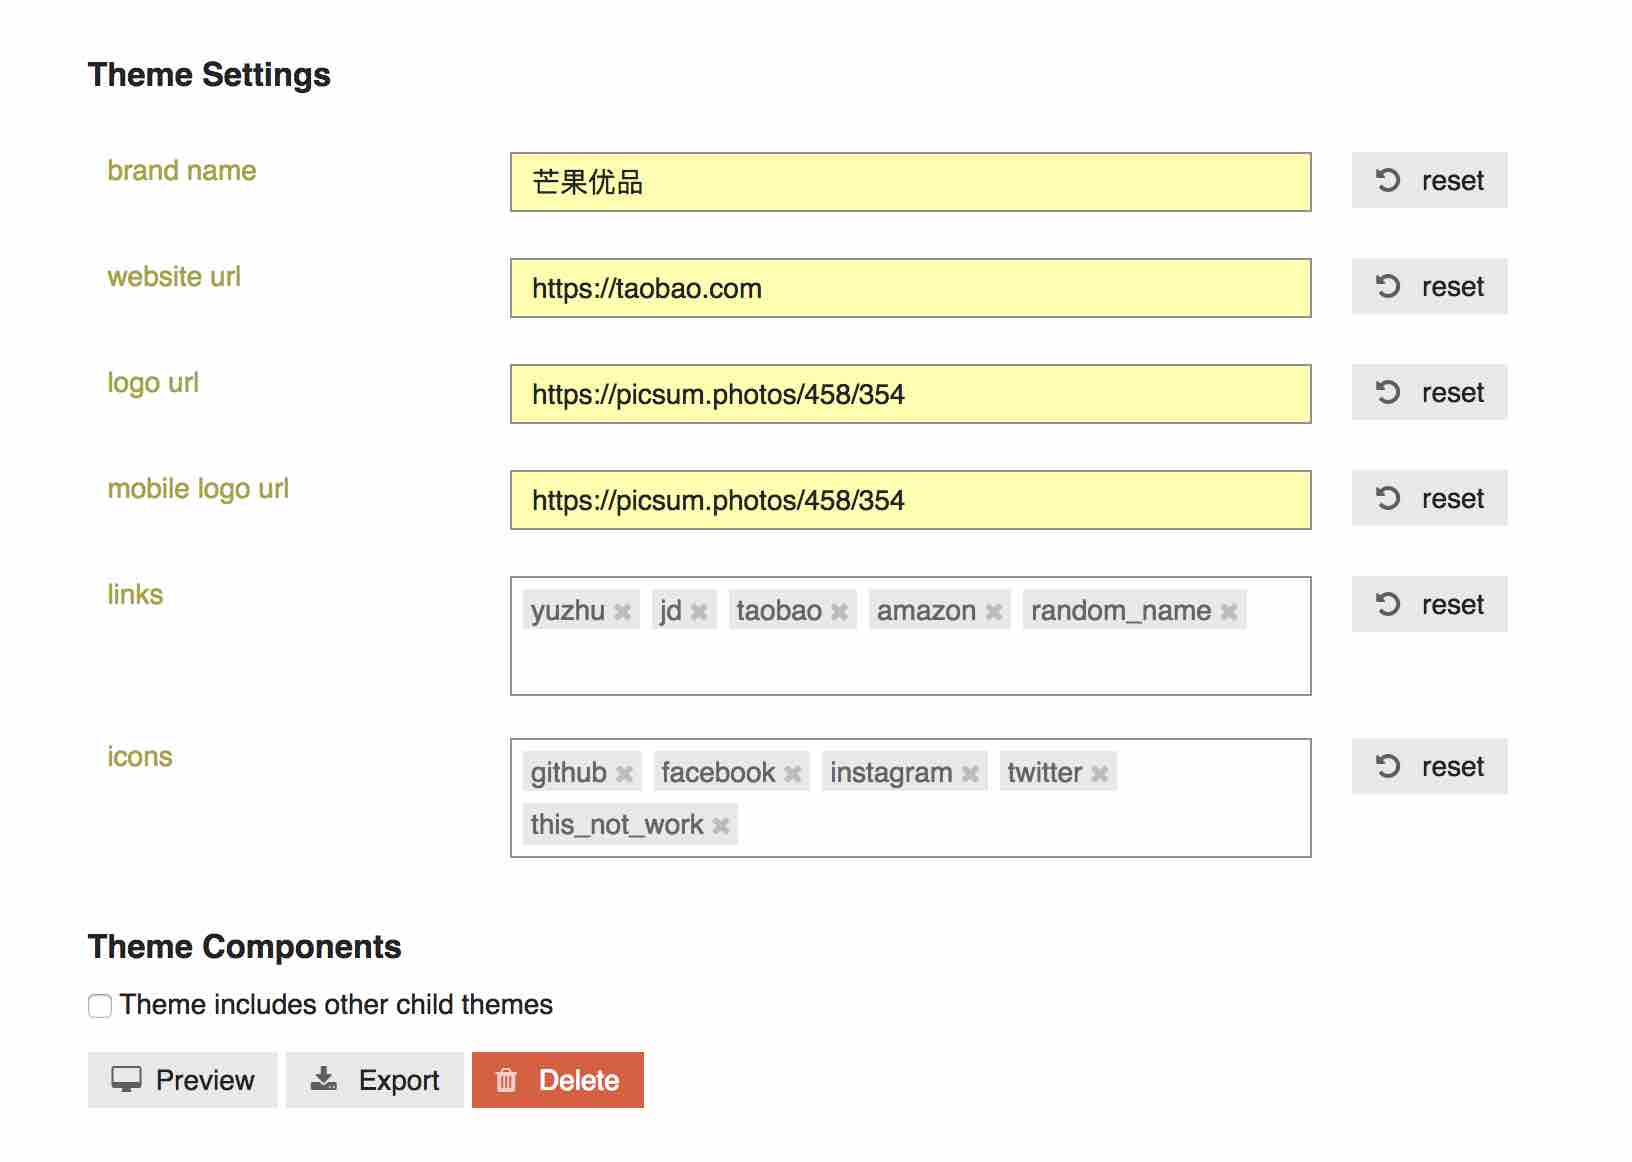
Task: Reset the links field
Action: pyautogui.click(x=1428, y=604)
